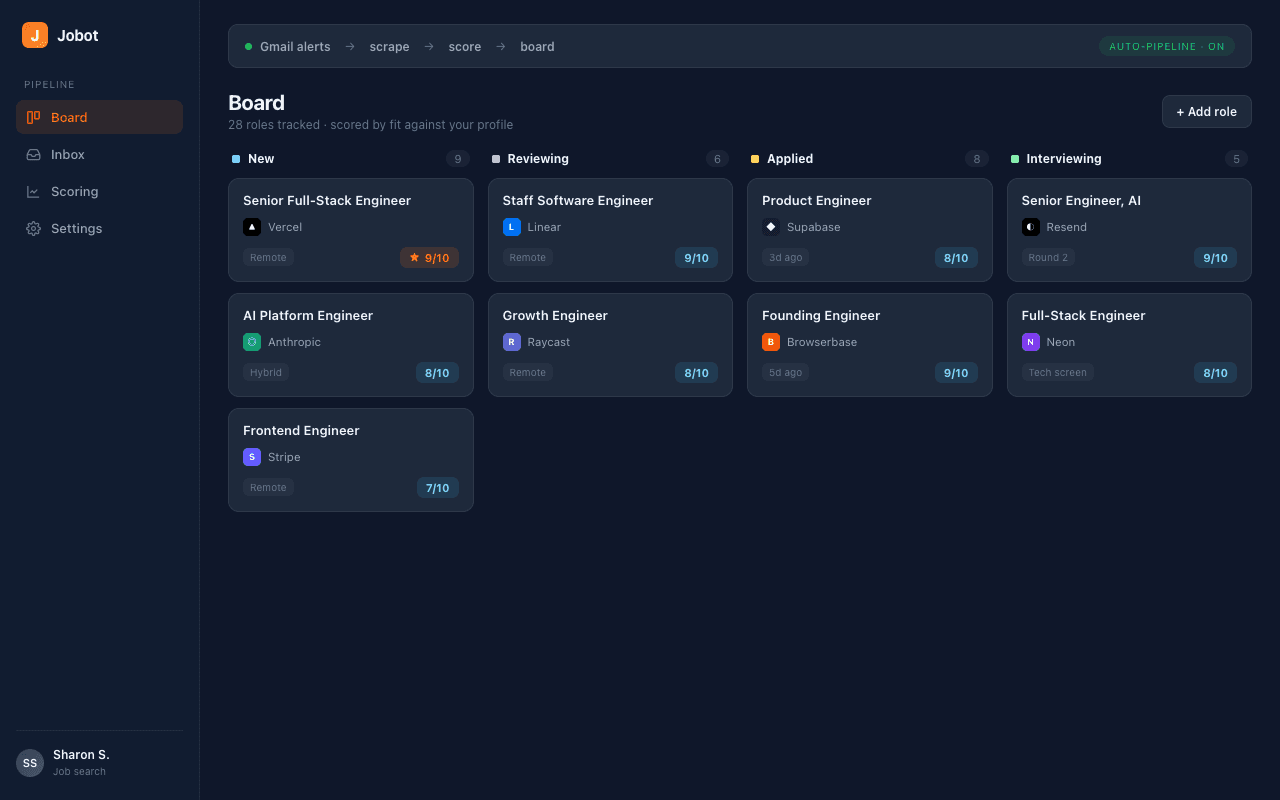
Task: Click the Remote tag on the Vercel card
Action: click(x=268, y=257)
